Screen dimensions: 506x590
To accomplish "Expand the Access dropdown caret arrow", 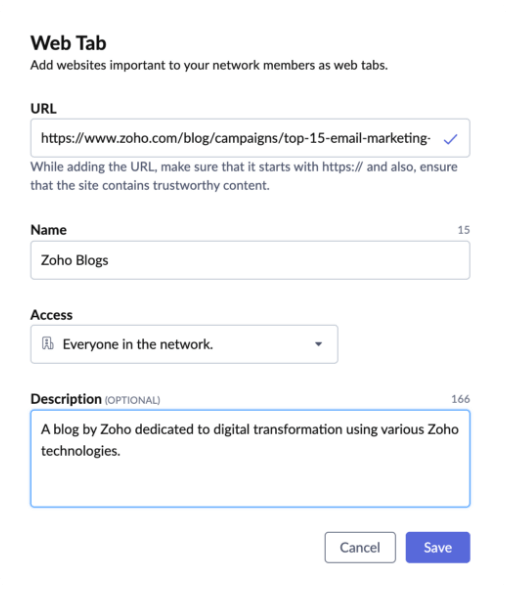I will tap(318, 344).
